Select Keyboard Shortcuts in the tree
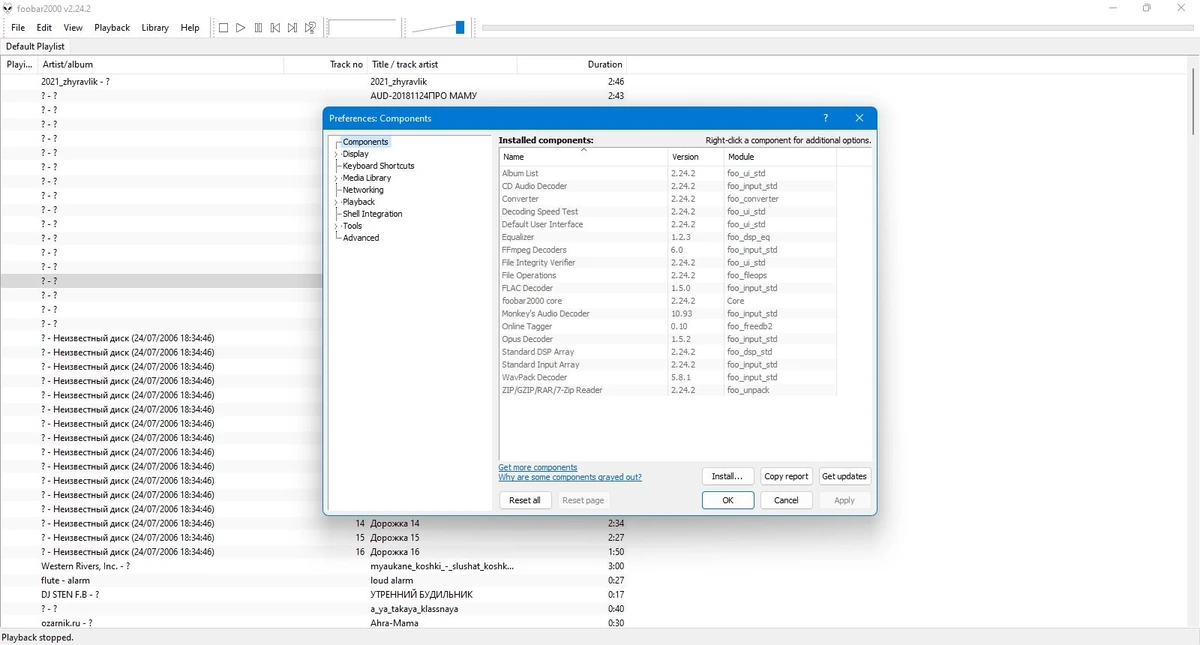Viewport: 1200px width, 645px height. 378,166
